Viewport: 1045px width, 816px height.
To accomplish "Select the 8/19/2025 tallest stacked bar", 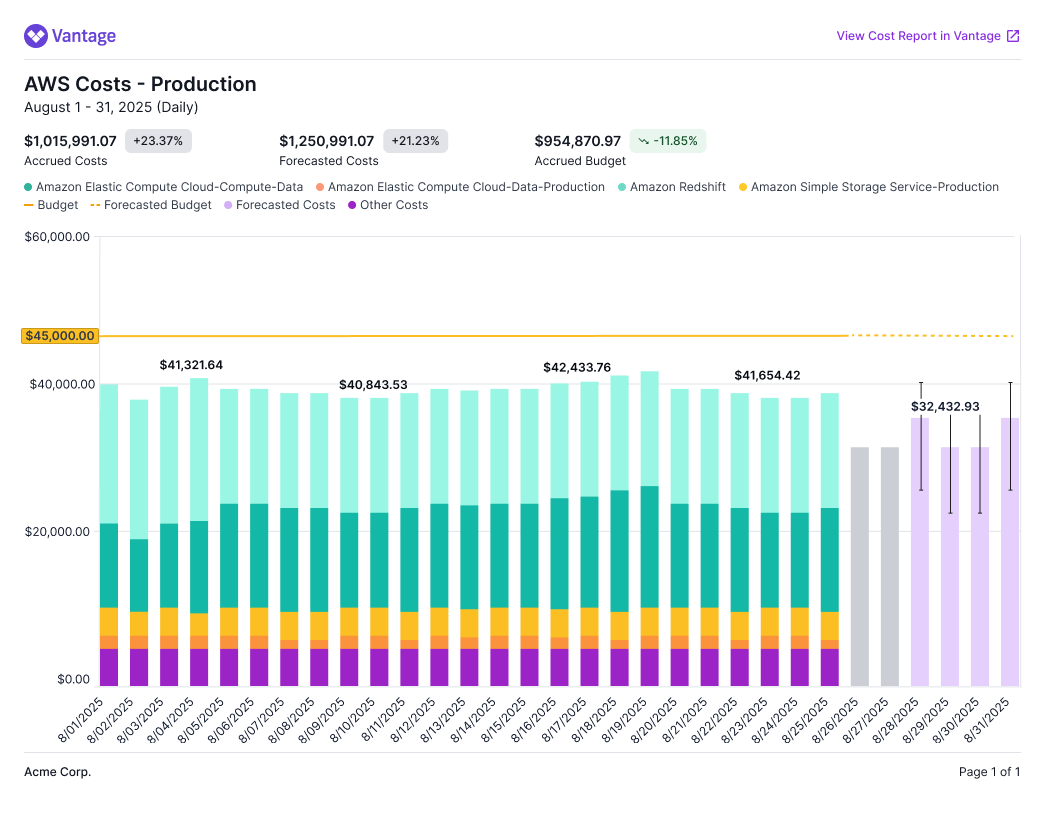I will [x=650, y=530].
